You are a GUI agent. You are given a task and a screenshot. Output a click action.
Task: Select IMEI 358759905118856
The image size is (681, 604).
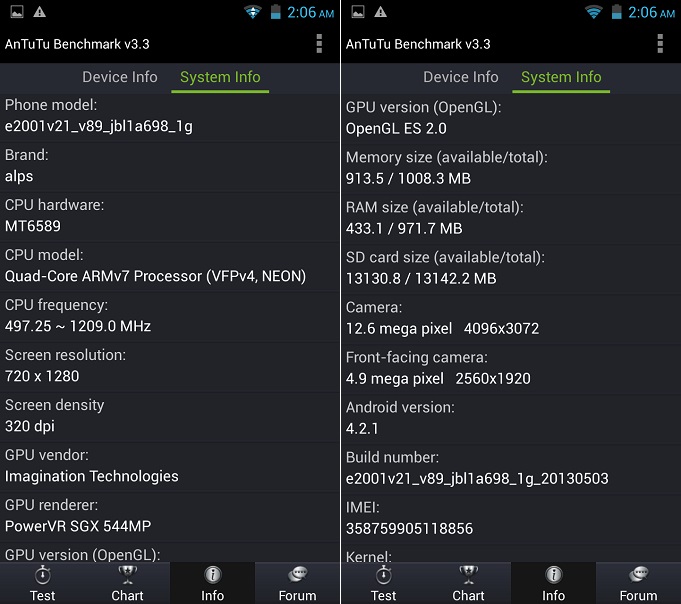pyautogui.click(x=410, y=528)
